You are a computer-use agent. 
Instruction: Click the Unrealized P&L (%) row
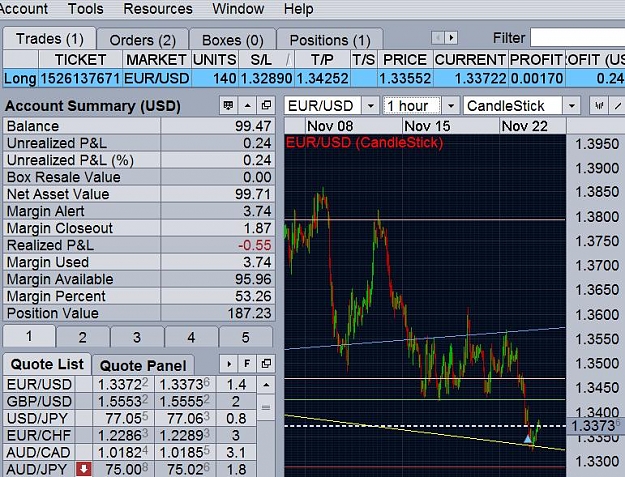point(139,160)
